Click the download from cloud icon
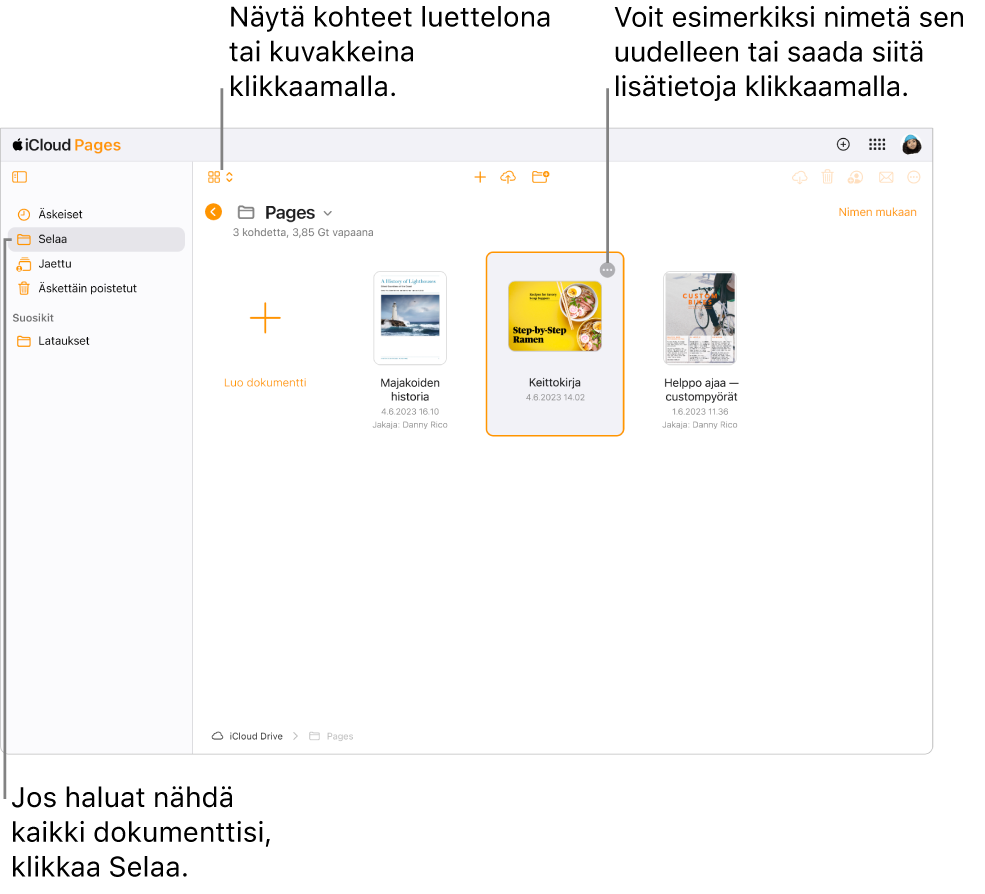985x894 pixels. pos(800,177)
